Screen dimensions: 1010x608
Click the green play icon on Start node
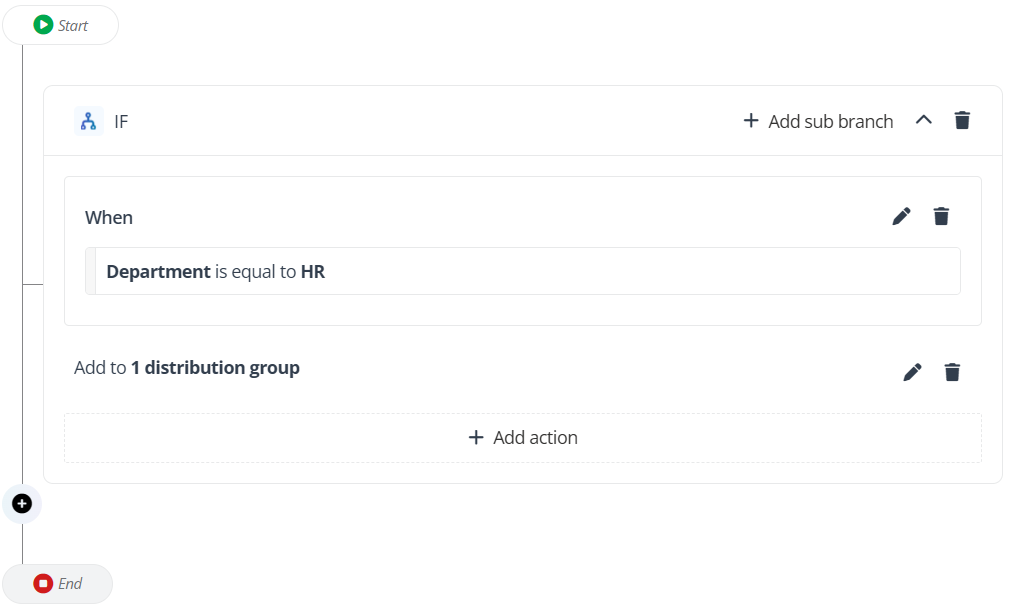41,25
